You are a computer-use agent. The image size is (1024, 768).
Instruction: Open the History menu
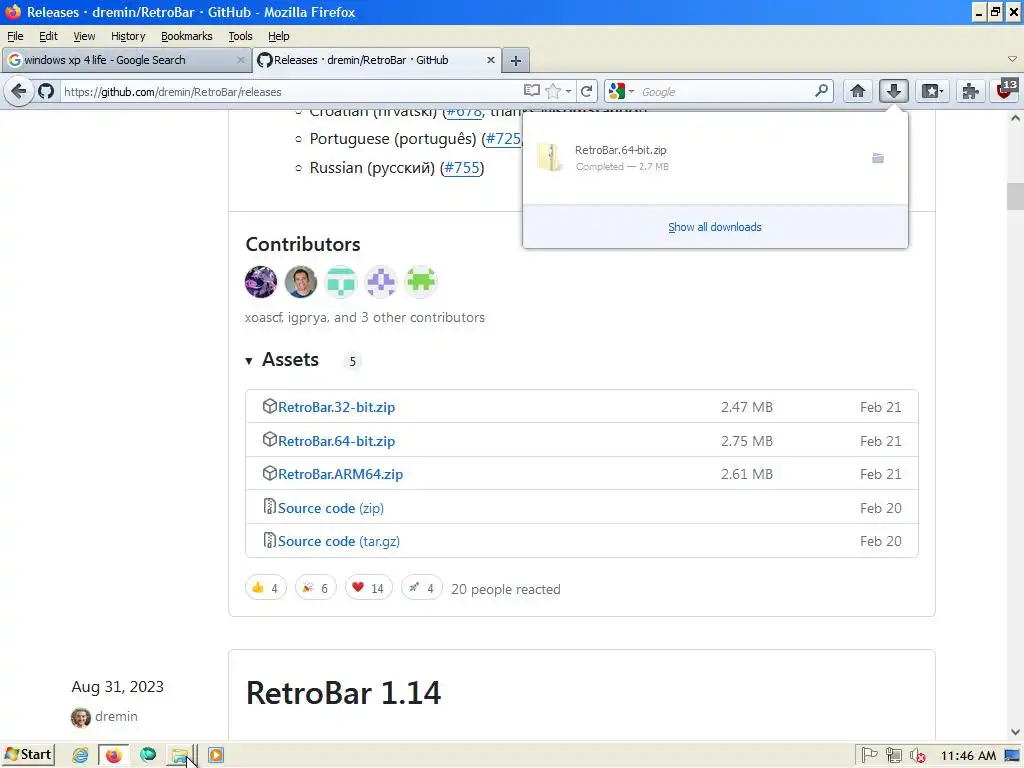pos(128,36)
